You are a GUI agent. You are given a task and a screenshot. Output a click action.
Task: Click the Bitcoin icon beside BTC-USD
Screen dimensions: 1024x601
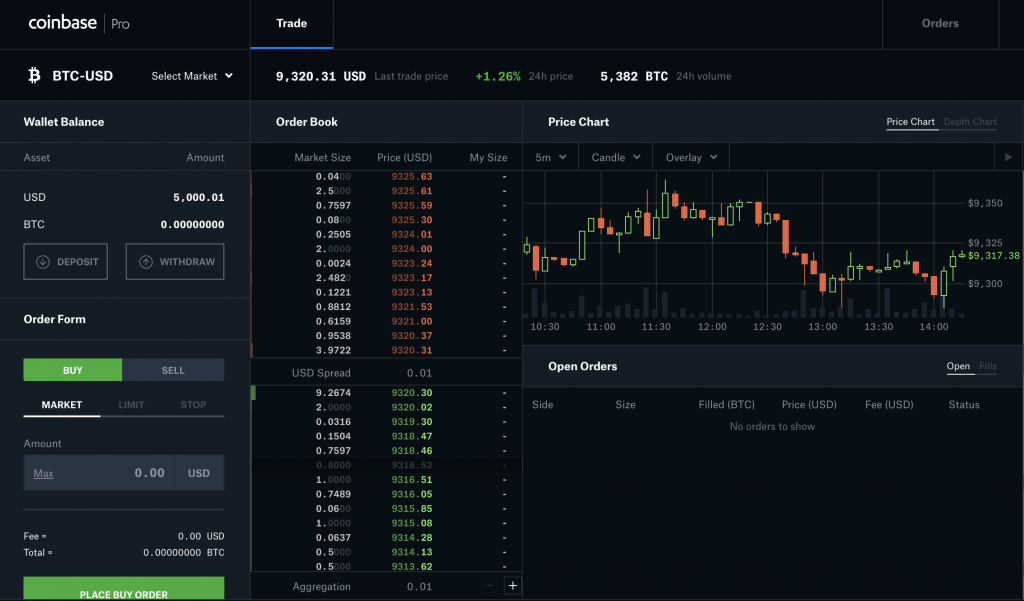click(x=34, y=76)
